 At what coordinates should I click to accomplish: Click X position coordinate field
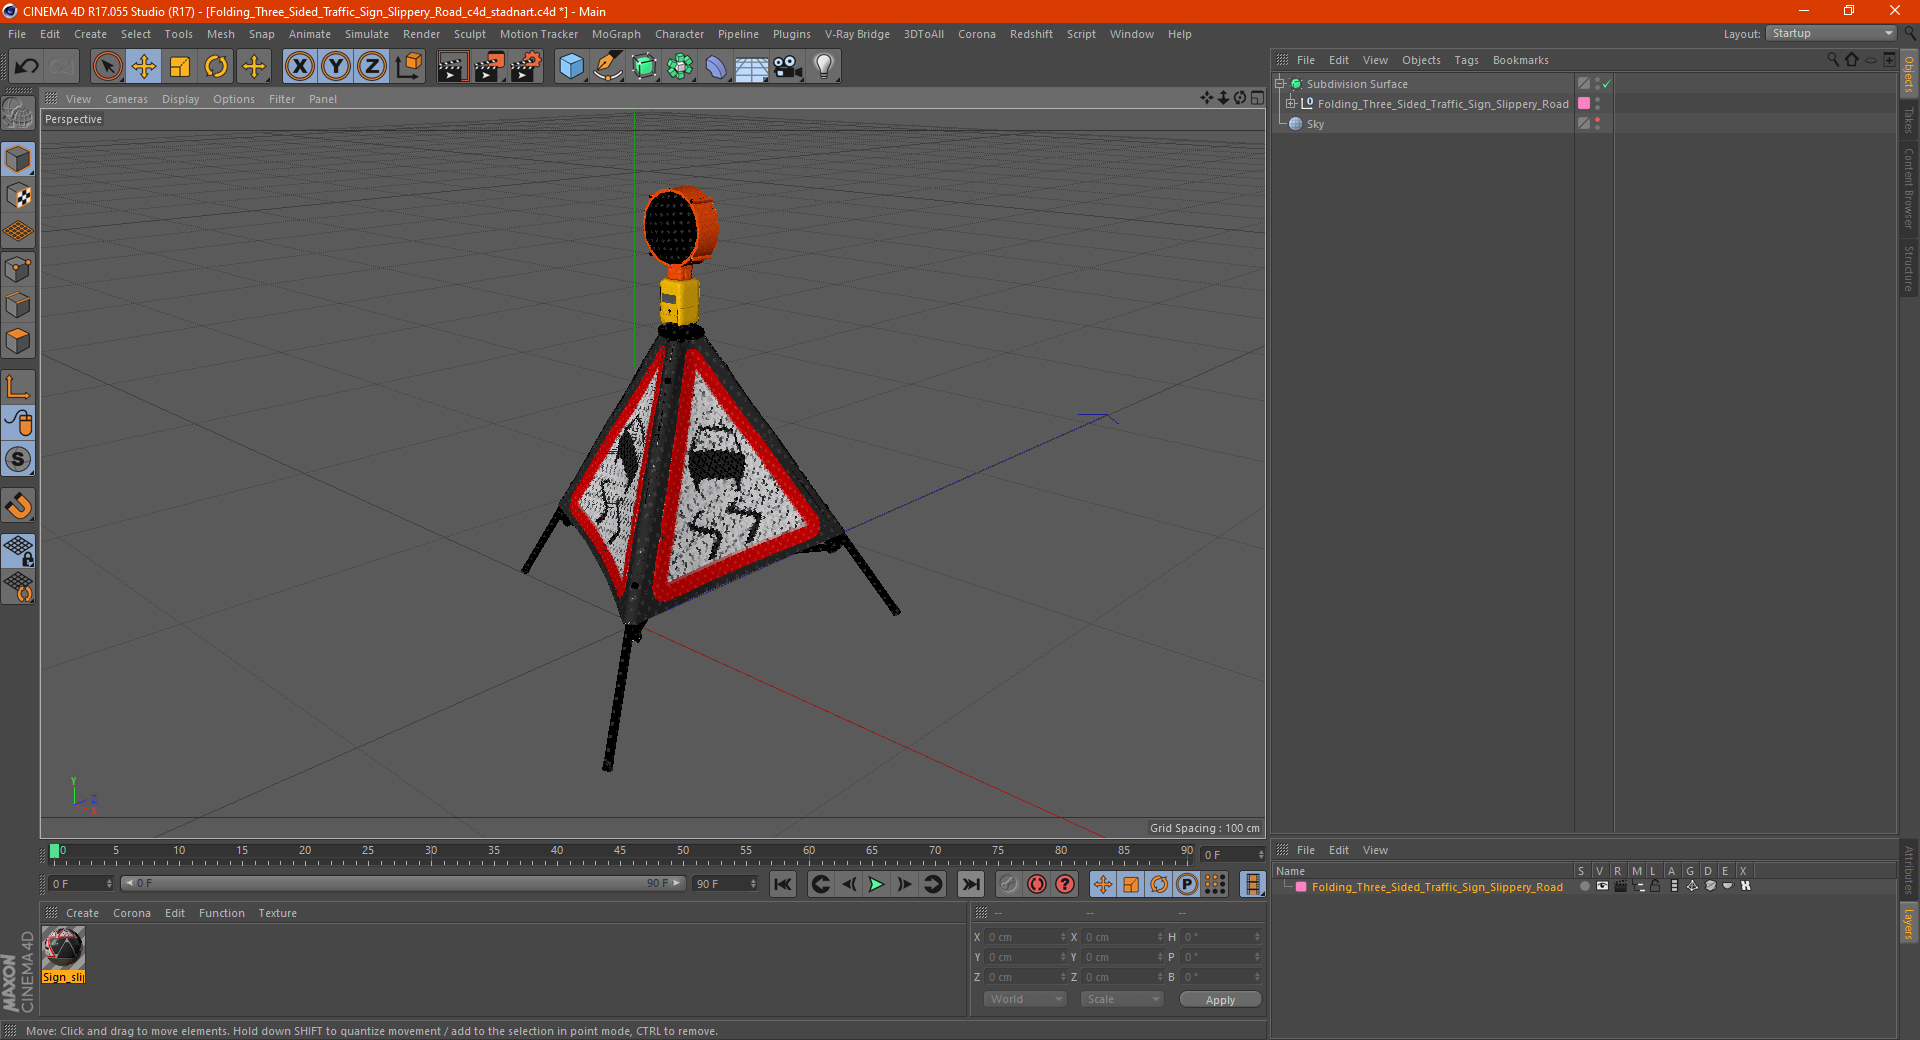click(1023, 937)
